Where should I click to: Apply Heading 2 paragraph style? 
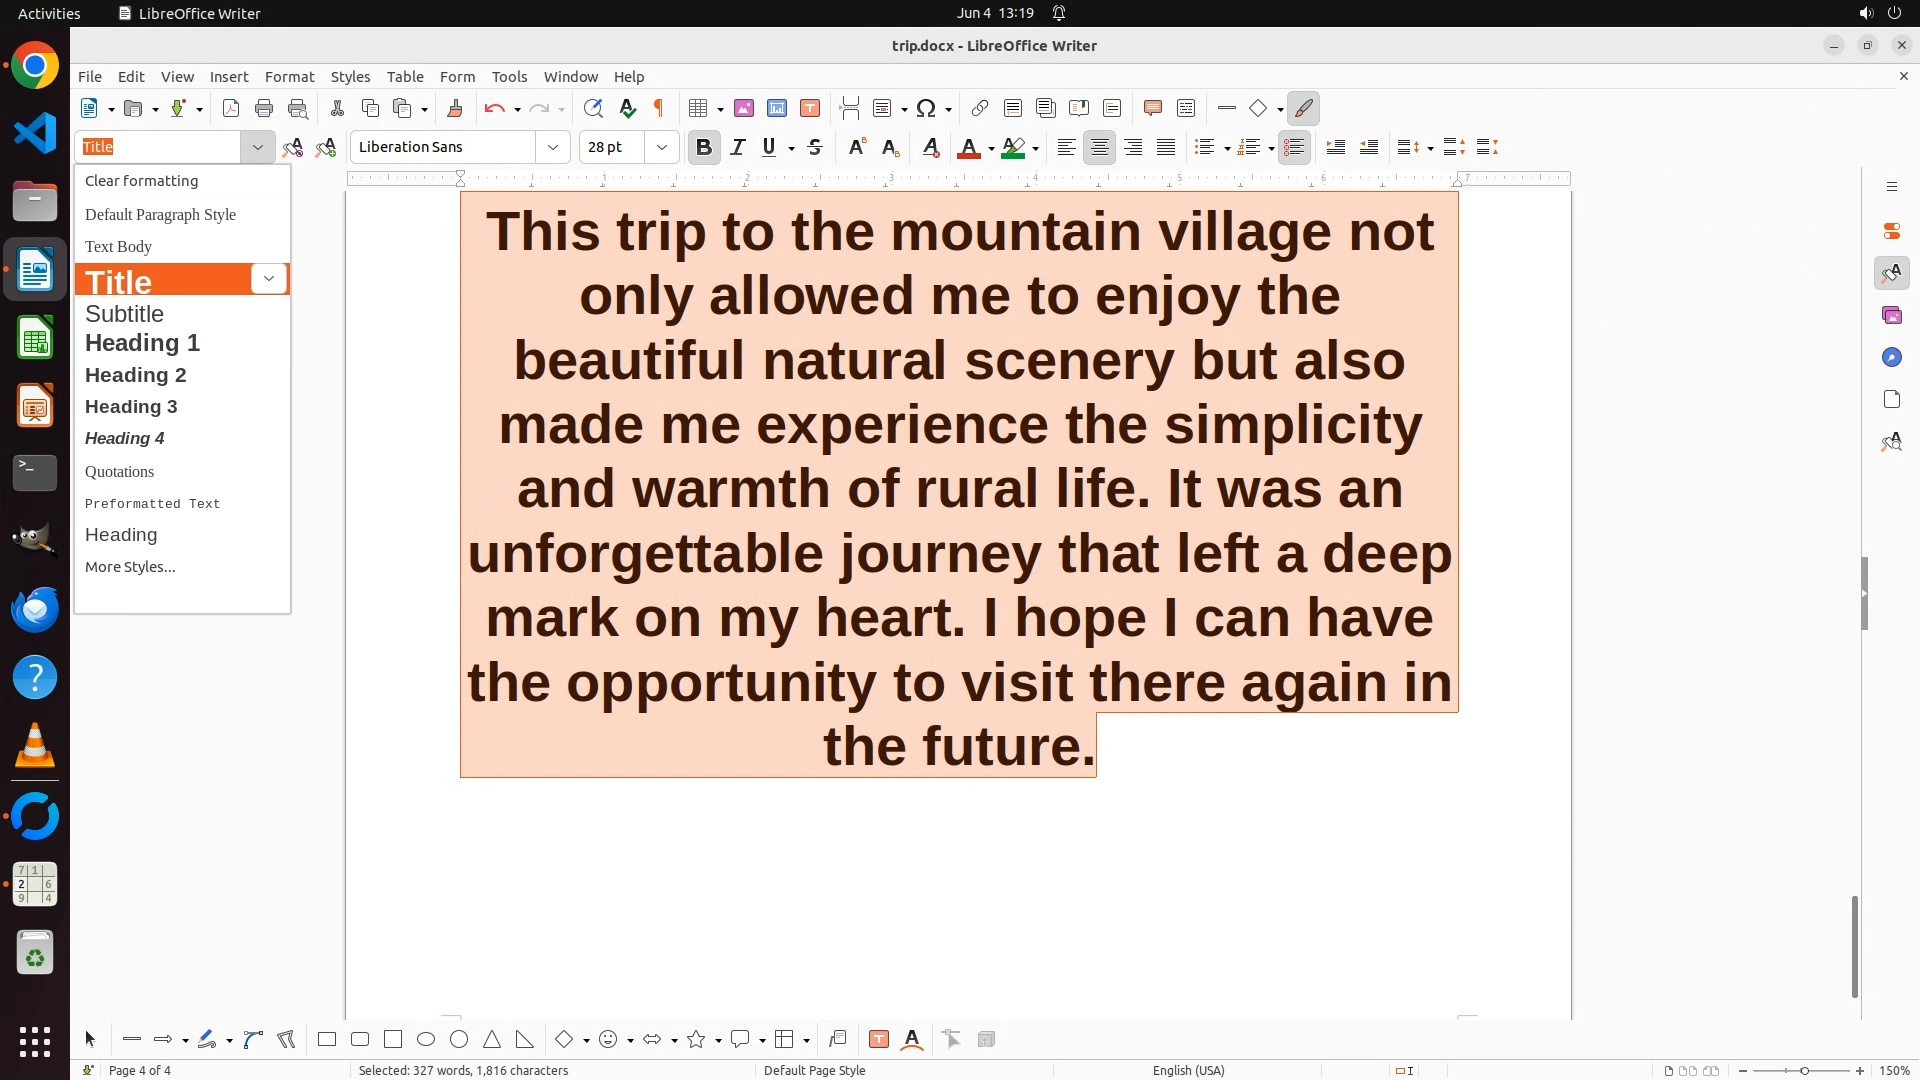(136, 375)
